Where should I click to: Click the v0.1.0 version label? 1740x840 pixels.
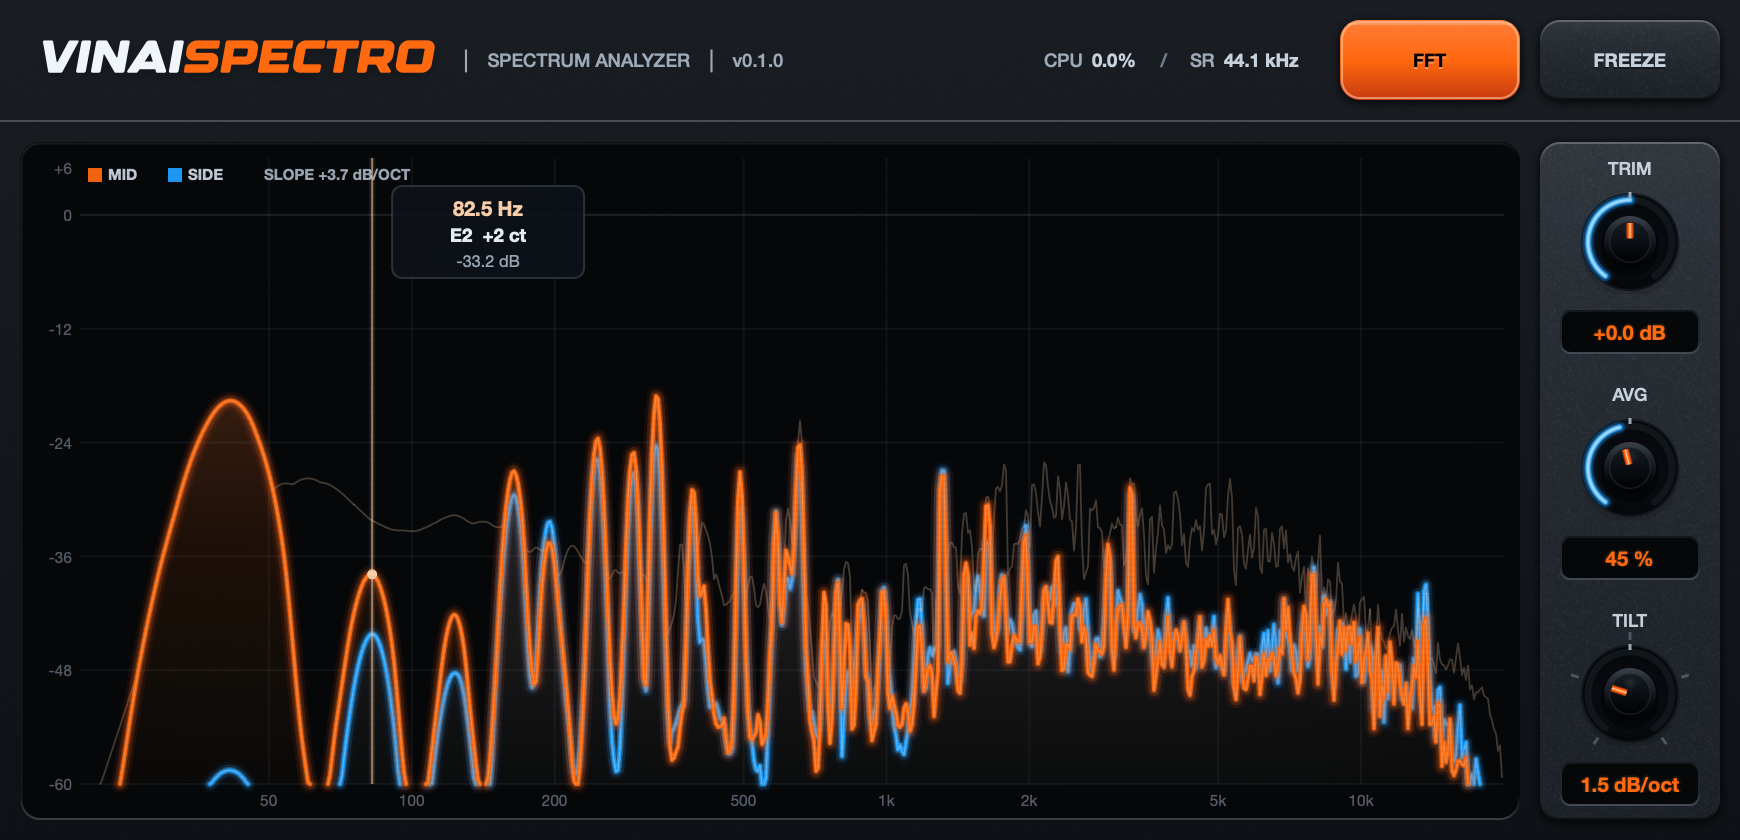tap(757, 61)
